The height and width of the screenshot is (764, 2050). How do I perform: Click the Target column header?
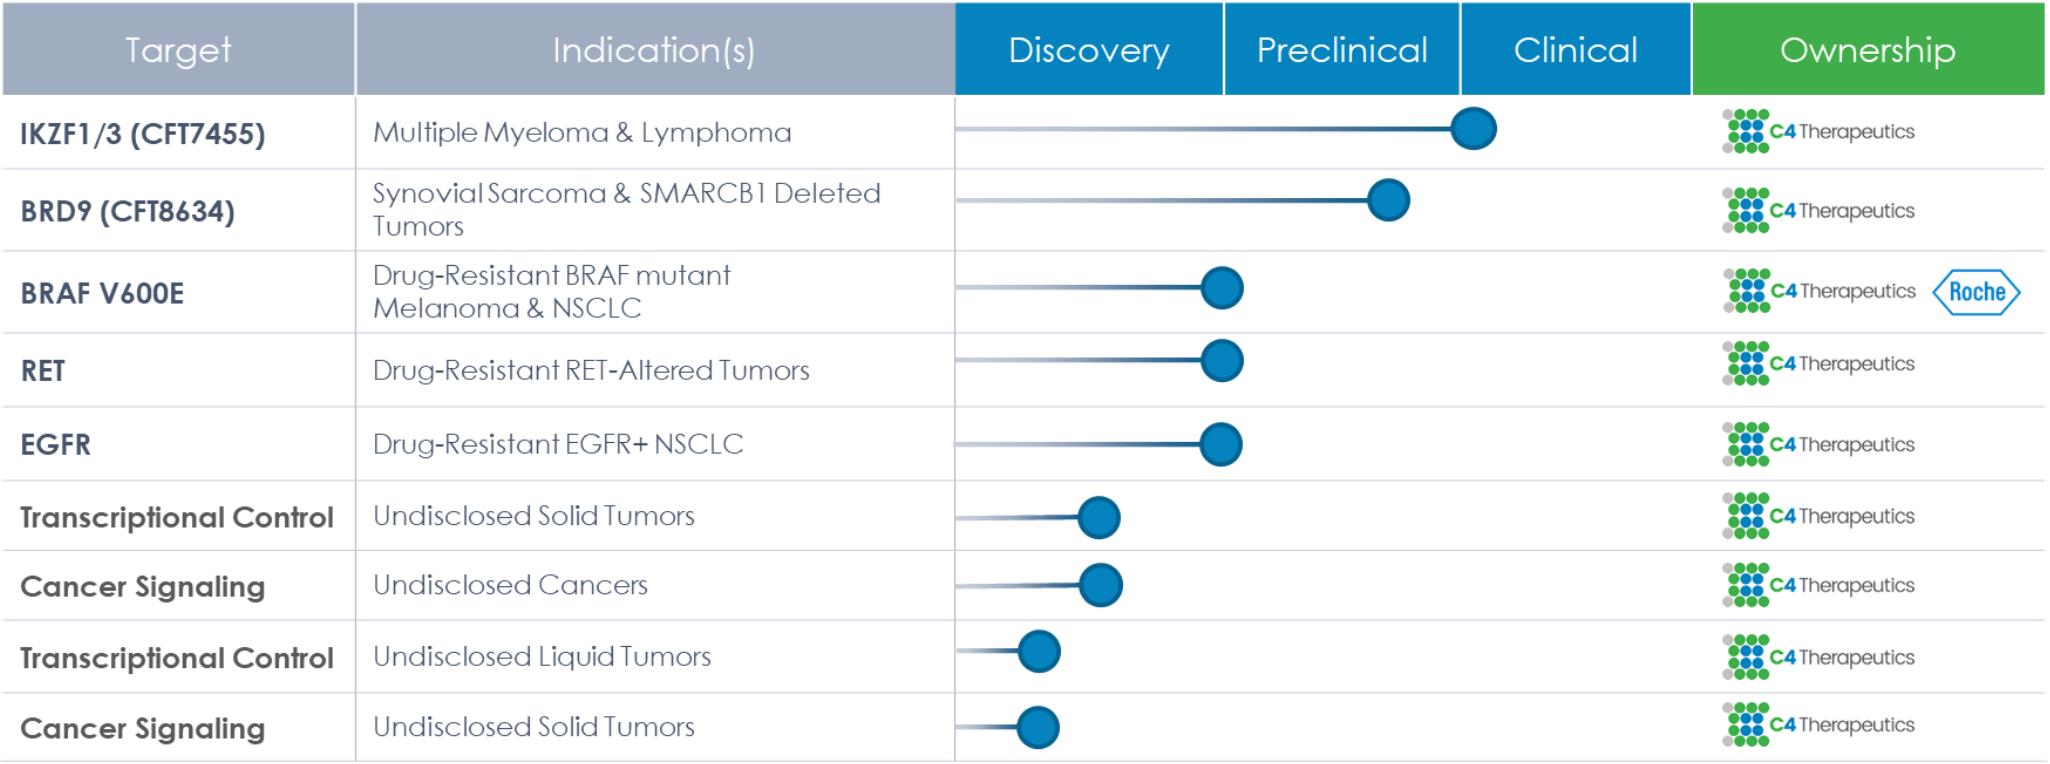click(178, 50)
